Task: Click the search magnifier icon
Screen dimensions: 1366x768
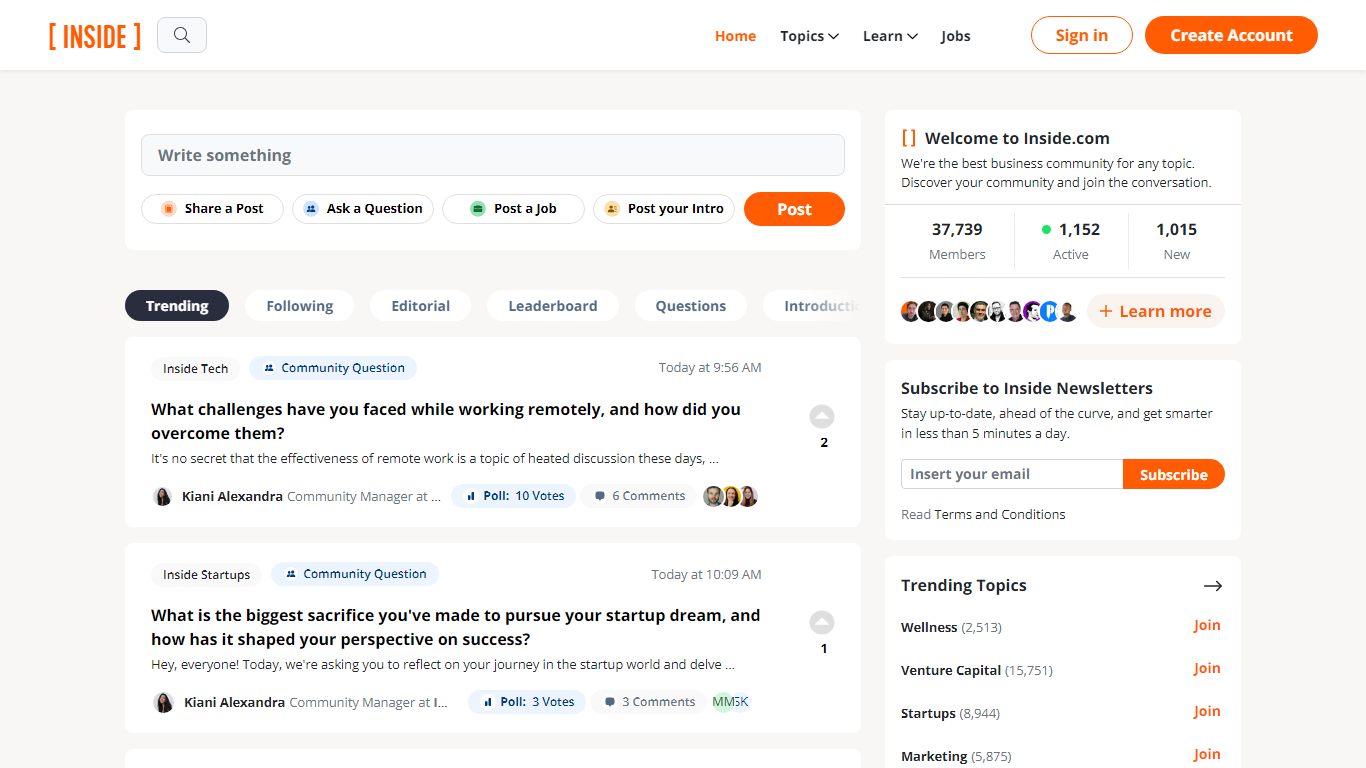Action: (x=182, y=35)
